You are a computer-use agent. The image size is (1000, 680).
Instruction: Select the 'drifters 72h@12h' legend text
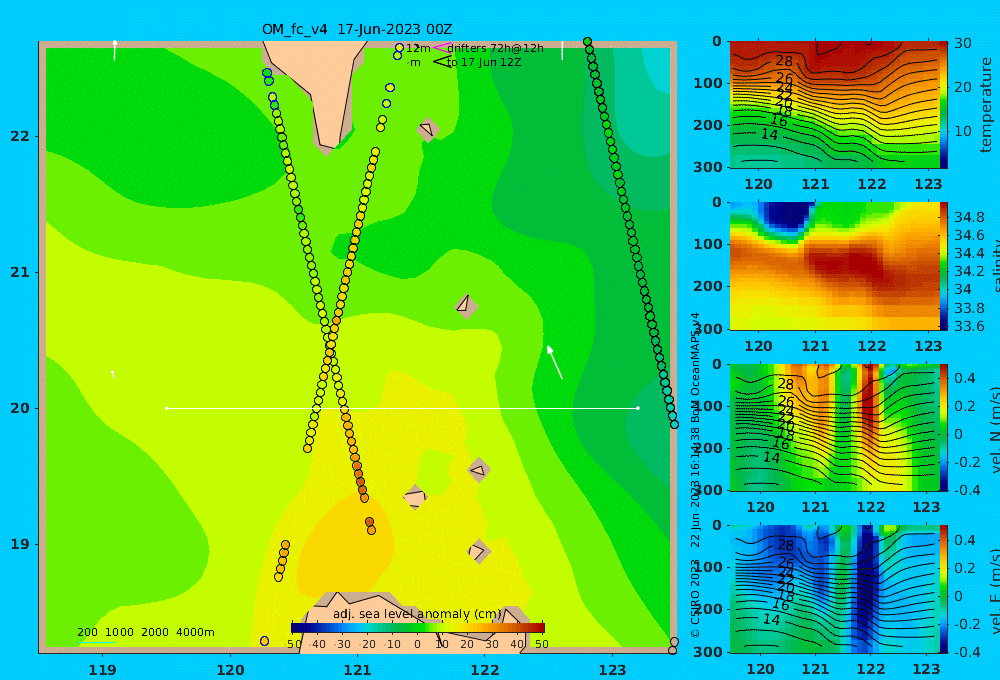click(x=496, y=48)
